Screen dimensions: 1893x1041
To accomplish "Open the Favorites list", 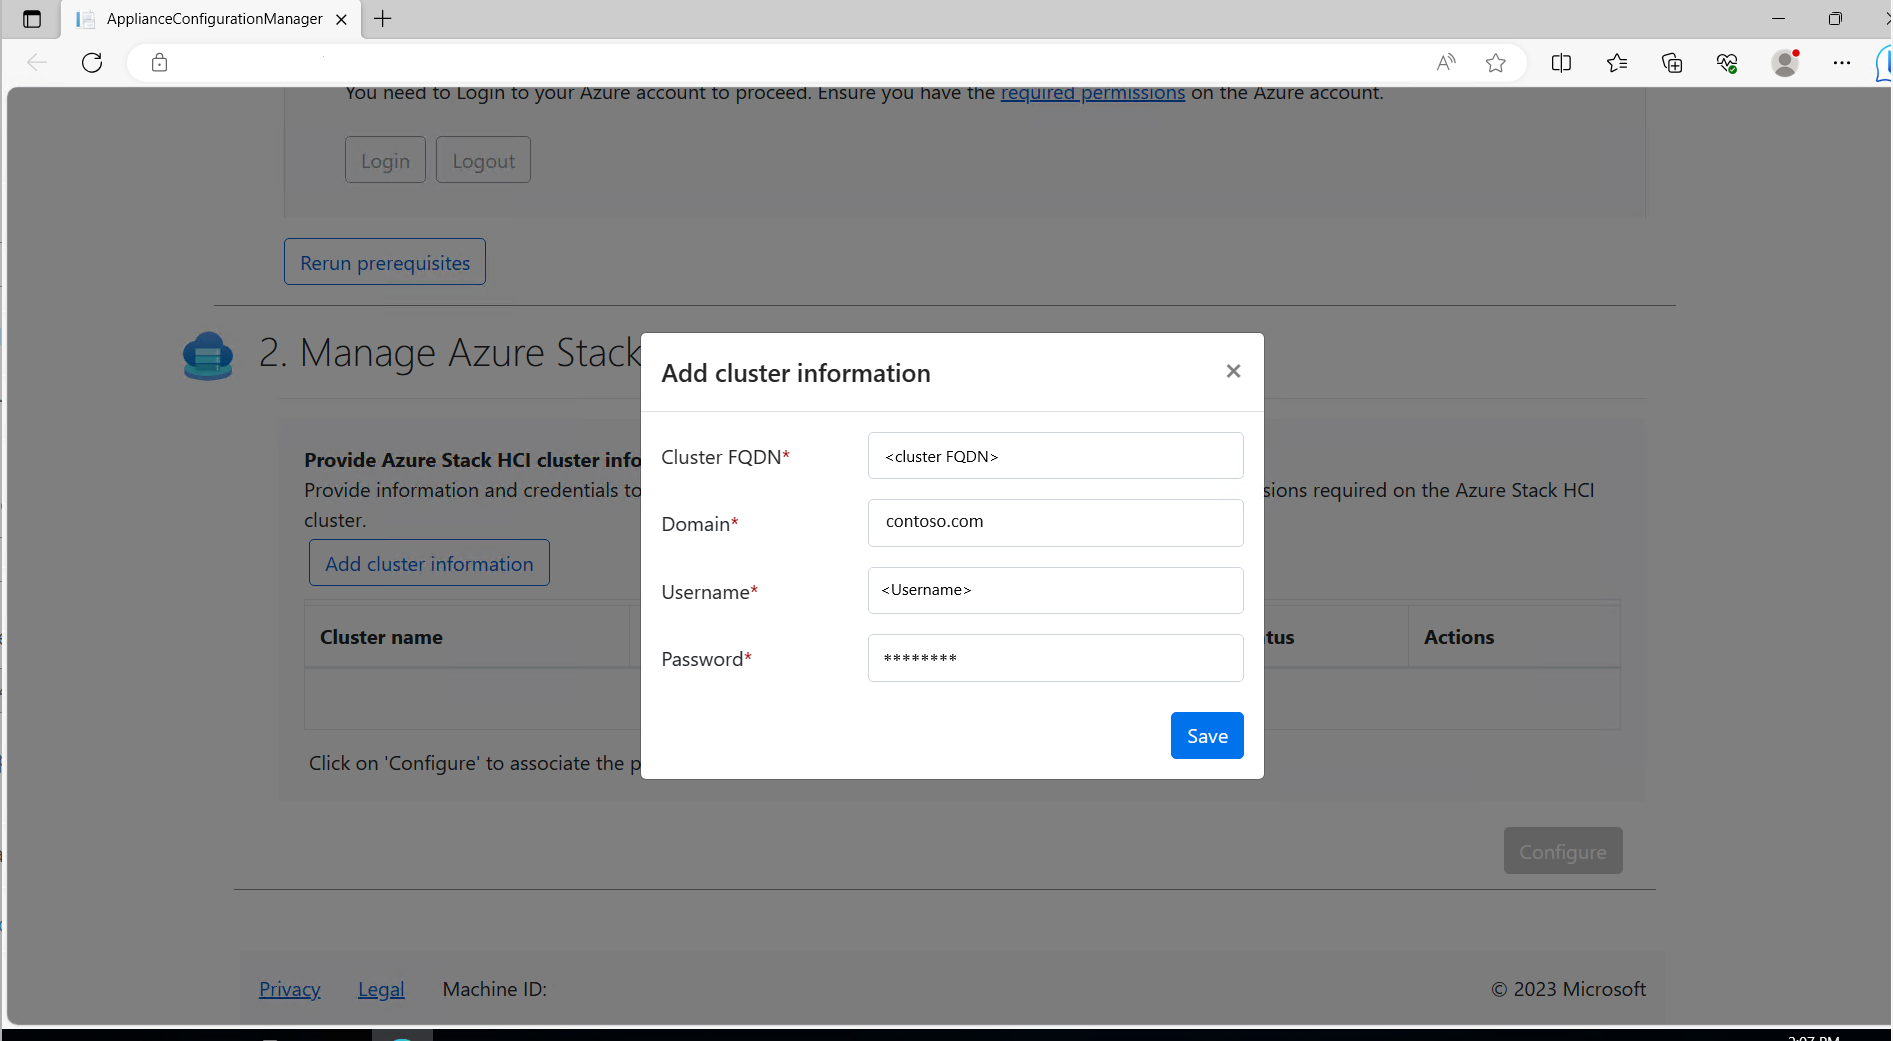I will (x=1617, y=63).
